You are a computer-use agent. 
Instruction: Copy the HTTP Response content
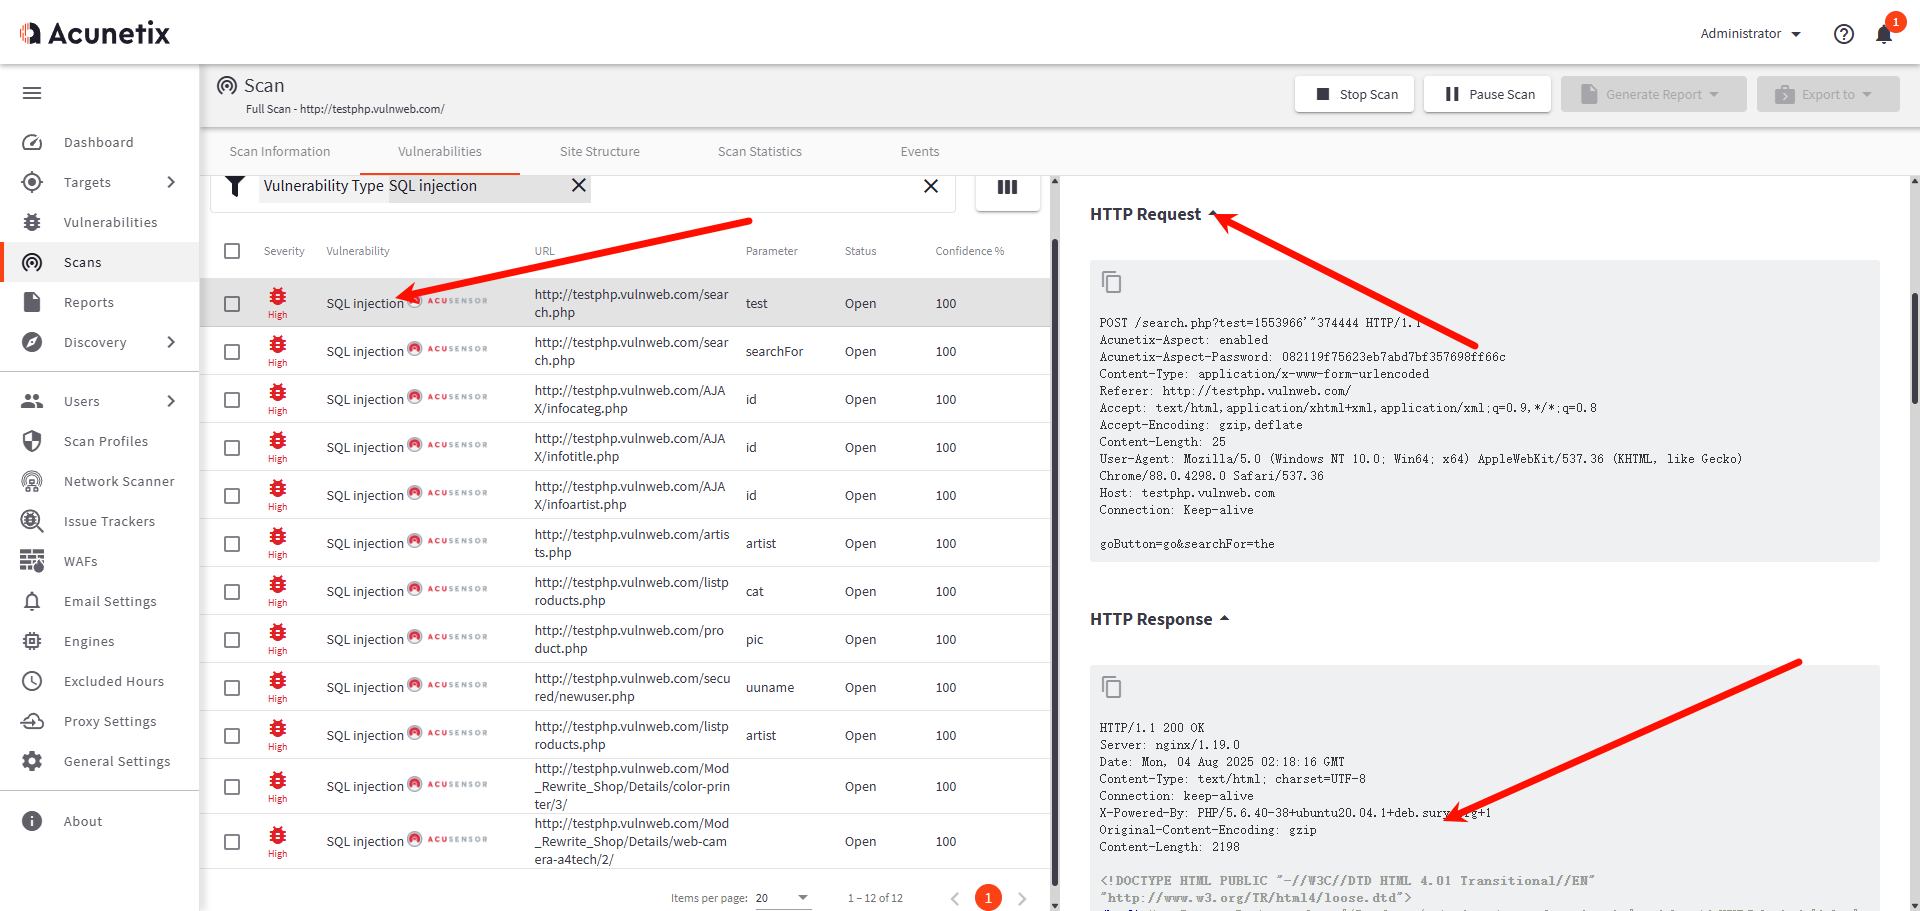click(x=1111, y=687)
